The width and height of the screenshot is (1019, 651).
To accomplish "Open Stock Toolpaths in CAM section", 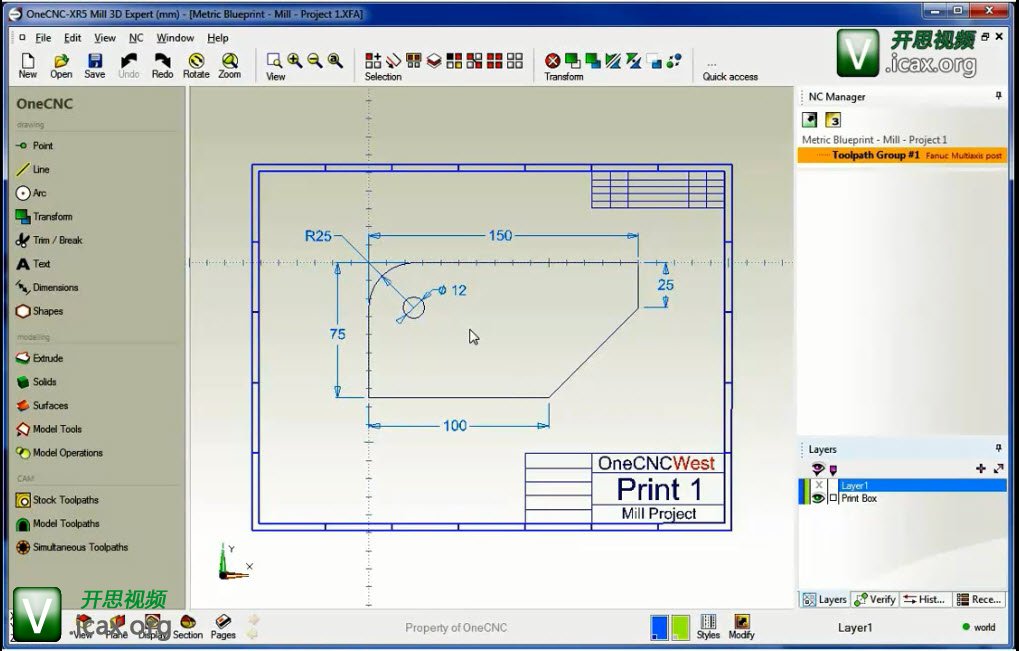I will tap(57, 500).
